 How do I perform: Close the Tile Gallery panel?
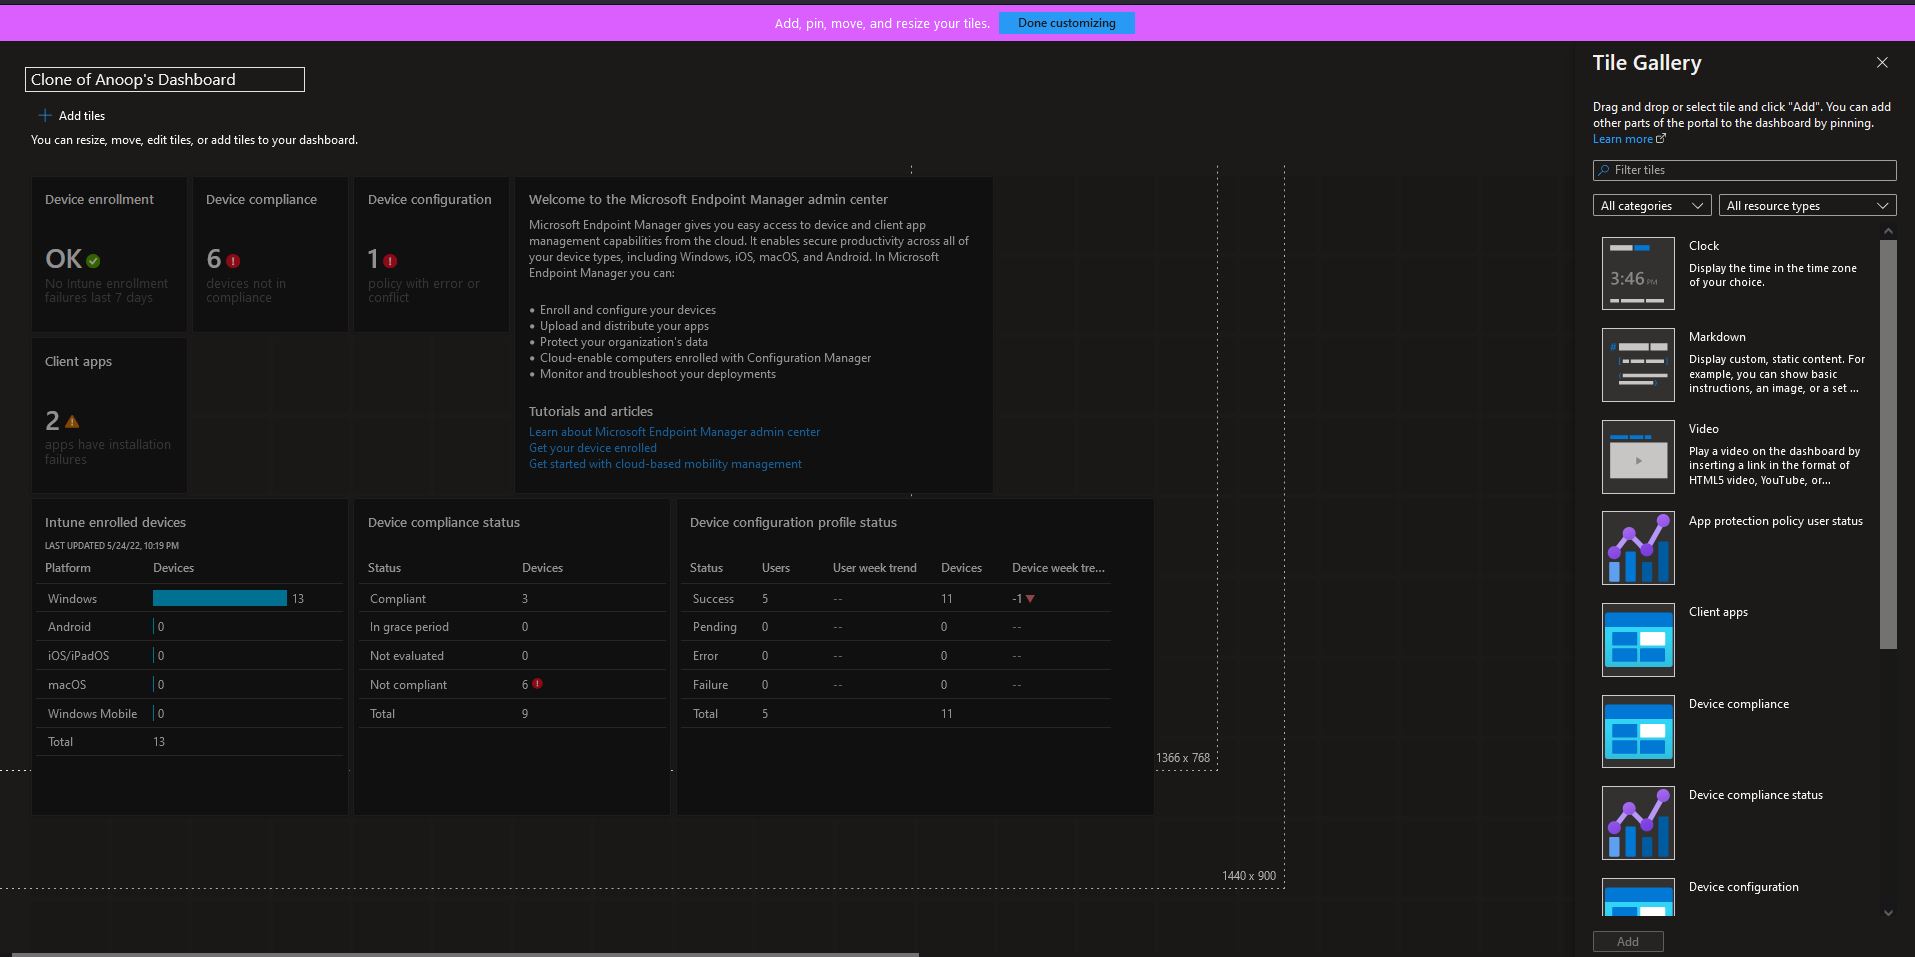[1882, 62]
